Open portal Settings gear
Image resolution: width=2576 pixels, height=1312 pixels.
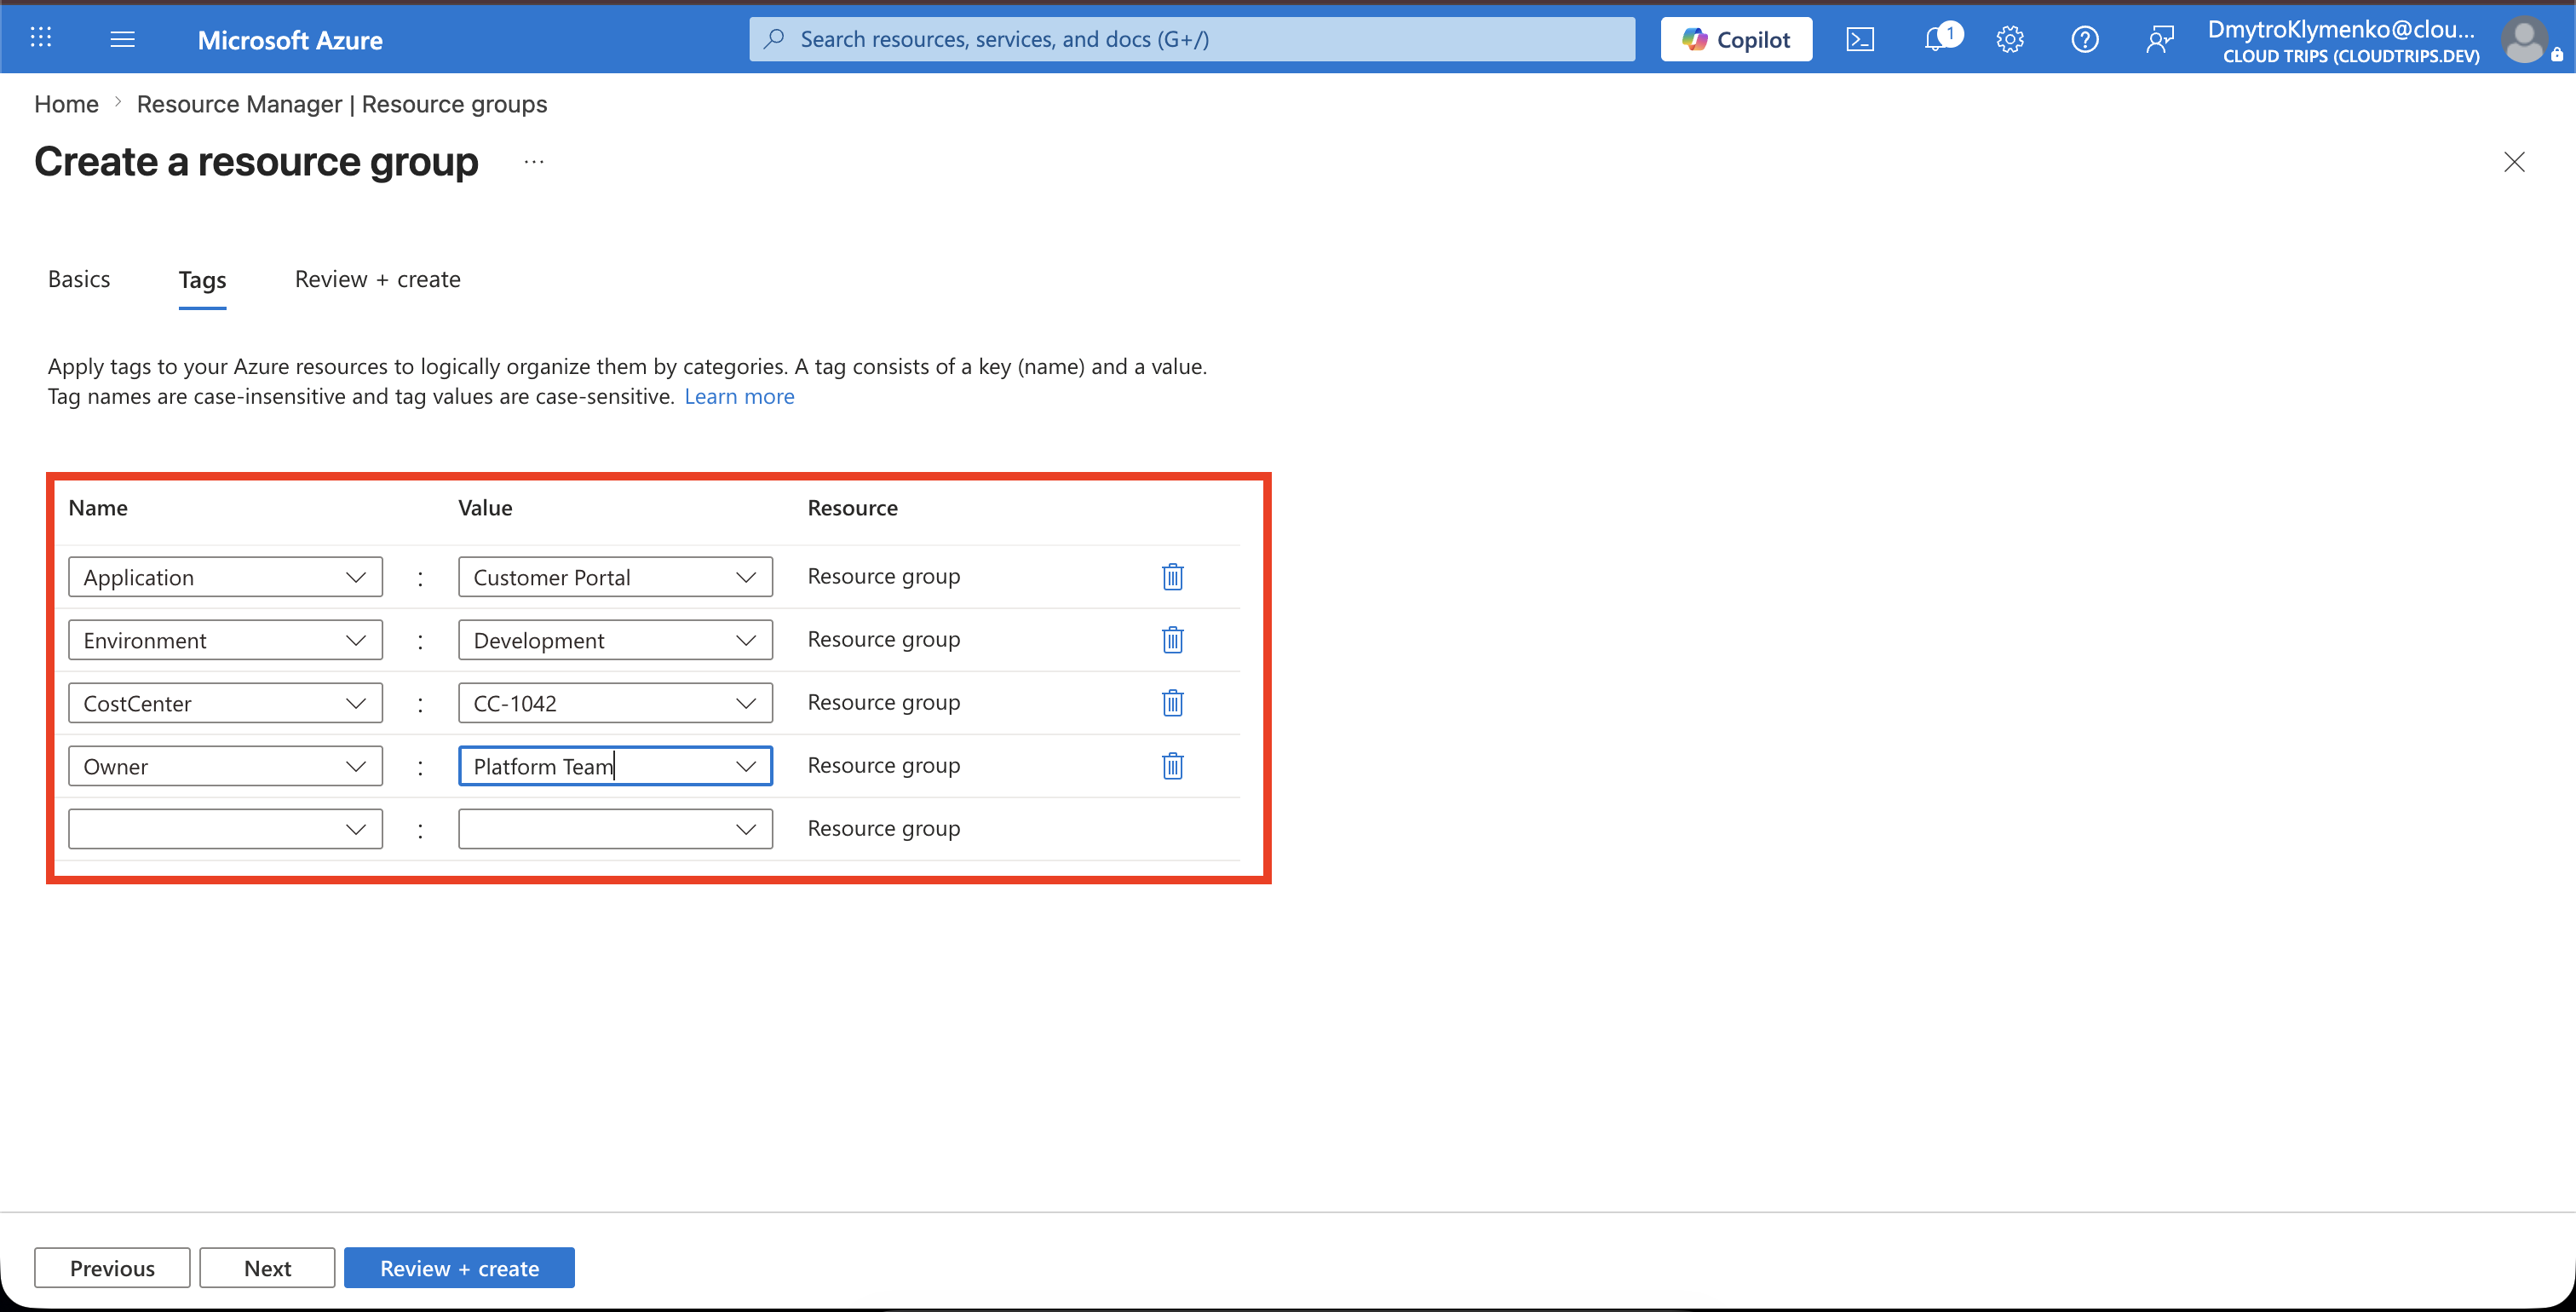2009,39
